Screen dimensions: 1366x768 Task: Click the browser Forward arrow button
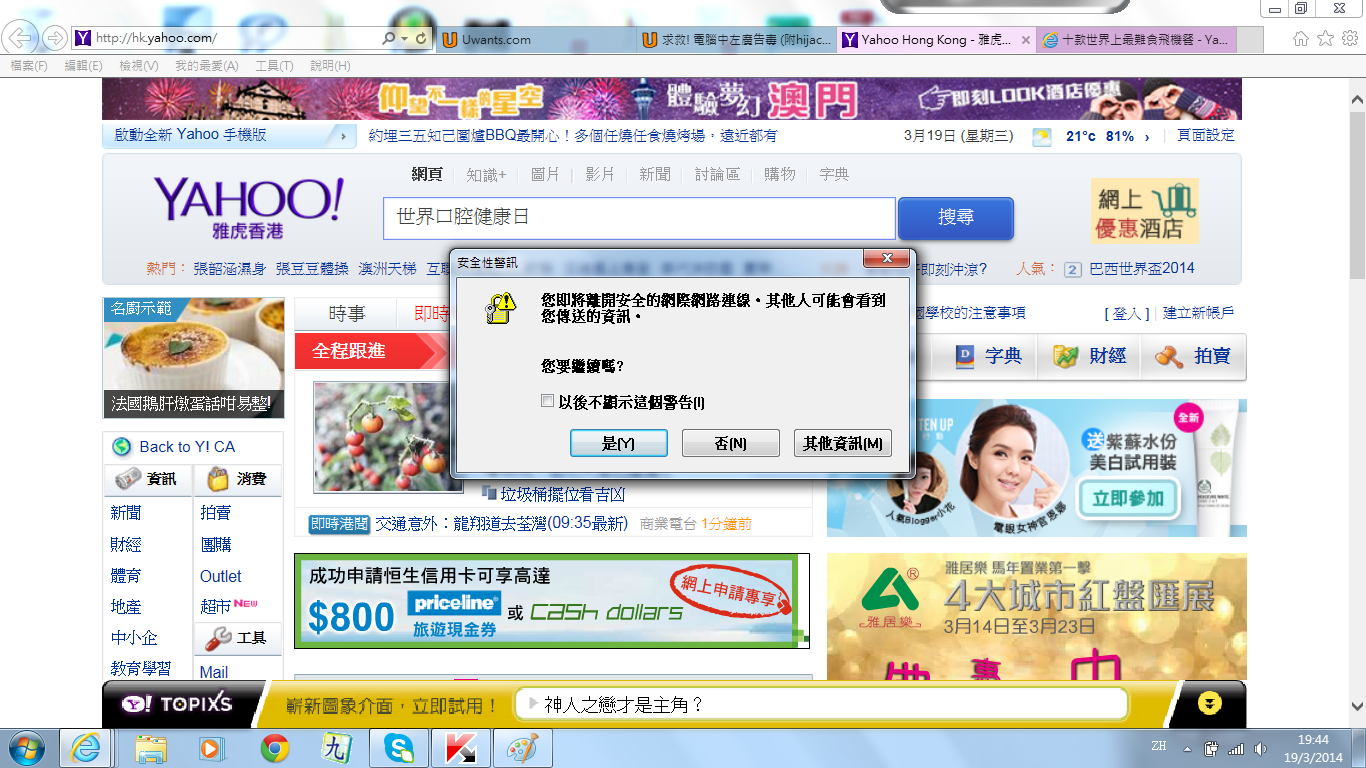tap(55, 39)
